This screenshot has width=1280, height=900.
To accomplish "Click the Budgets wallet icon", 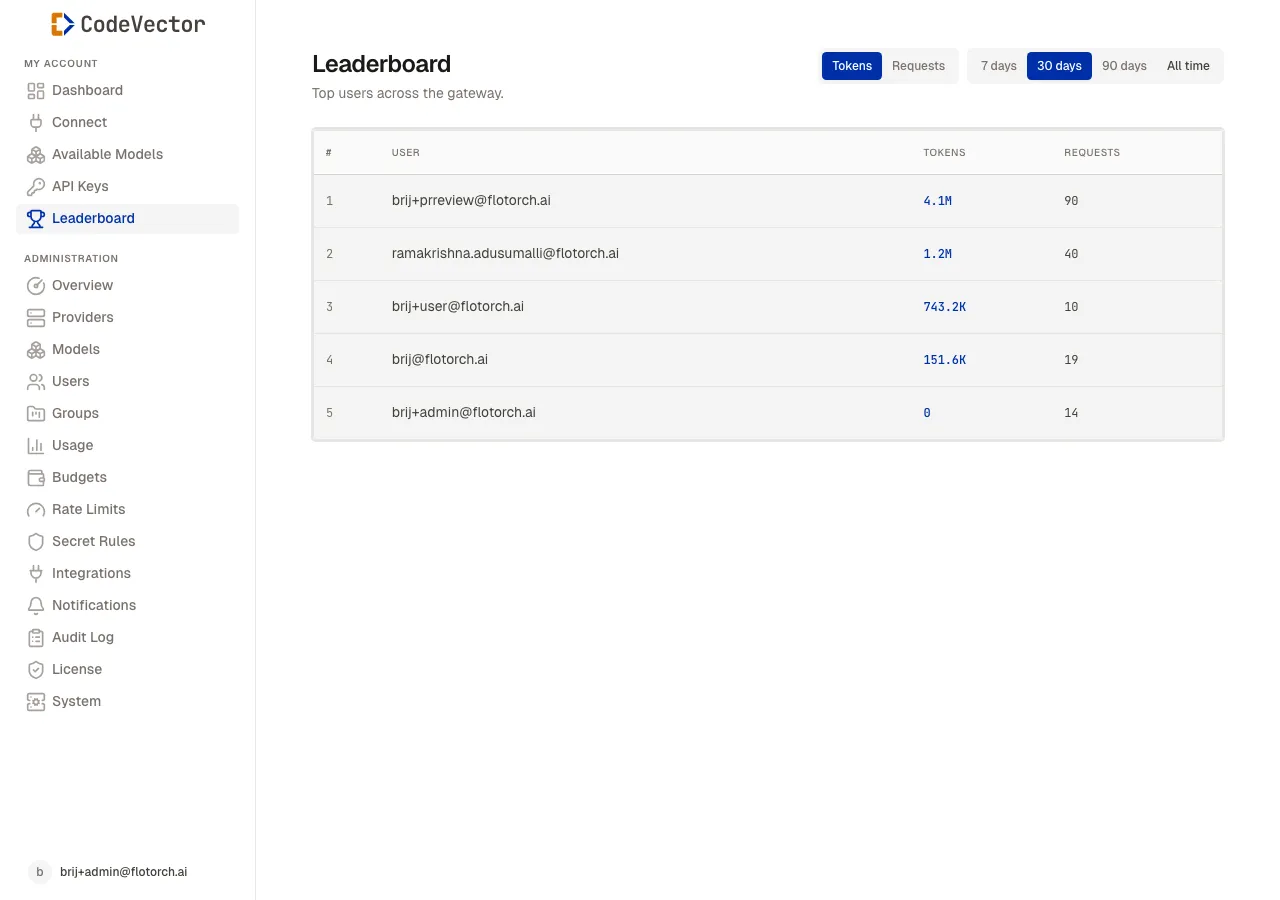I will [x=36, y=477].
